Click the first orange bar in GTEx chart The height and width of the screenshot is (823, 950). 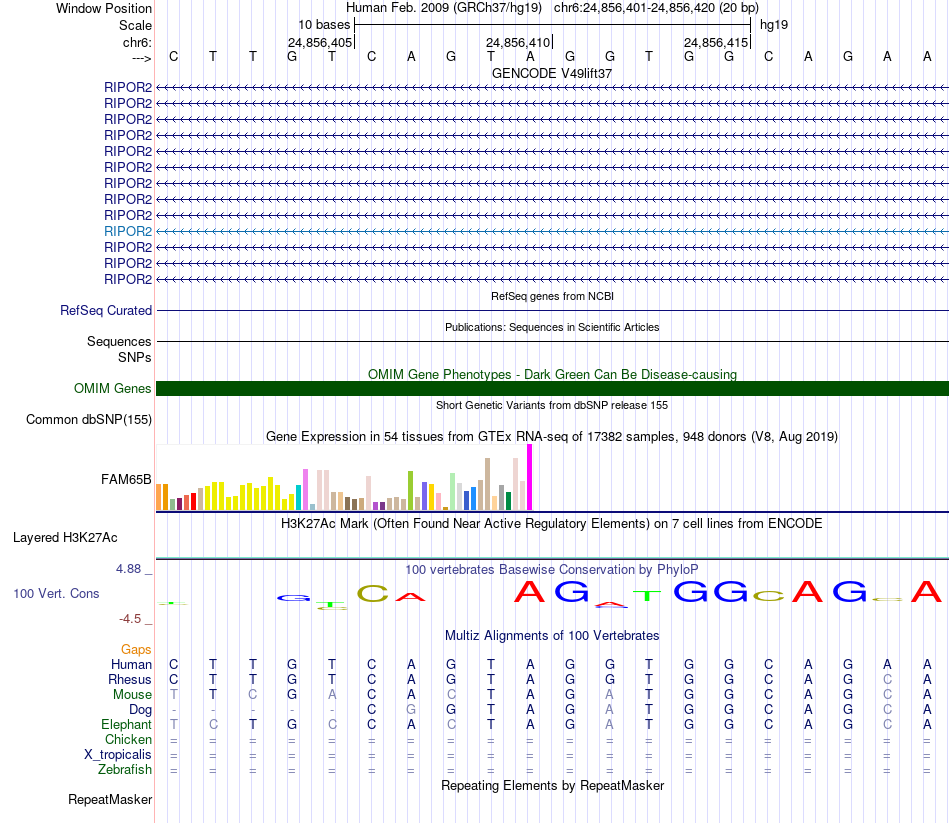(159, 497)
